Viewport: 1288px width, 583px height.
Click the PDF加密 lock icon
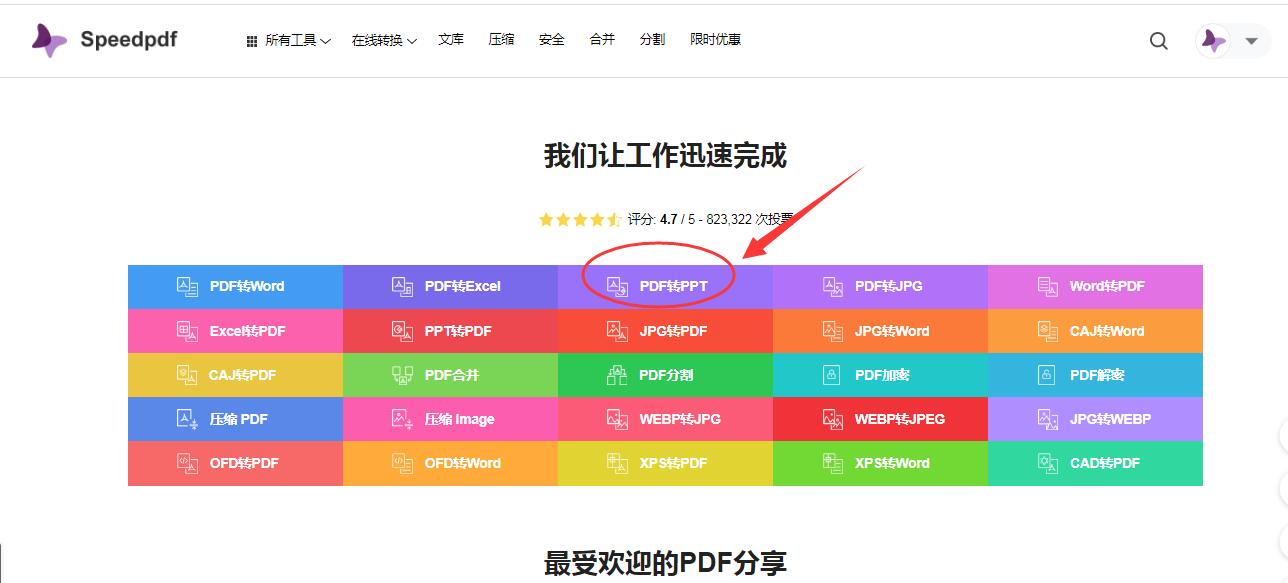[x=832, y=375]
